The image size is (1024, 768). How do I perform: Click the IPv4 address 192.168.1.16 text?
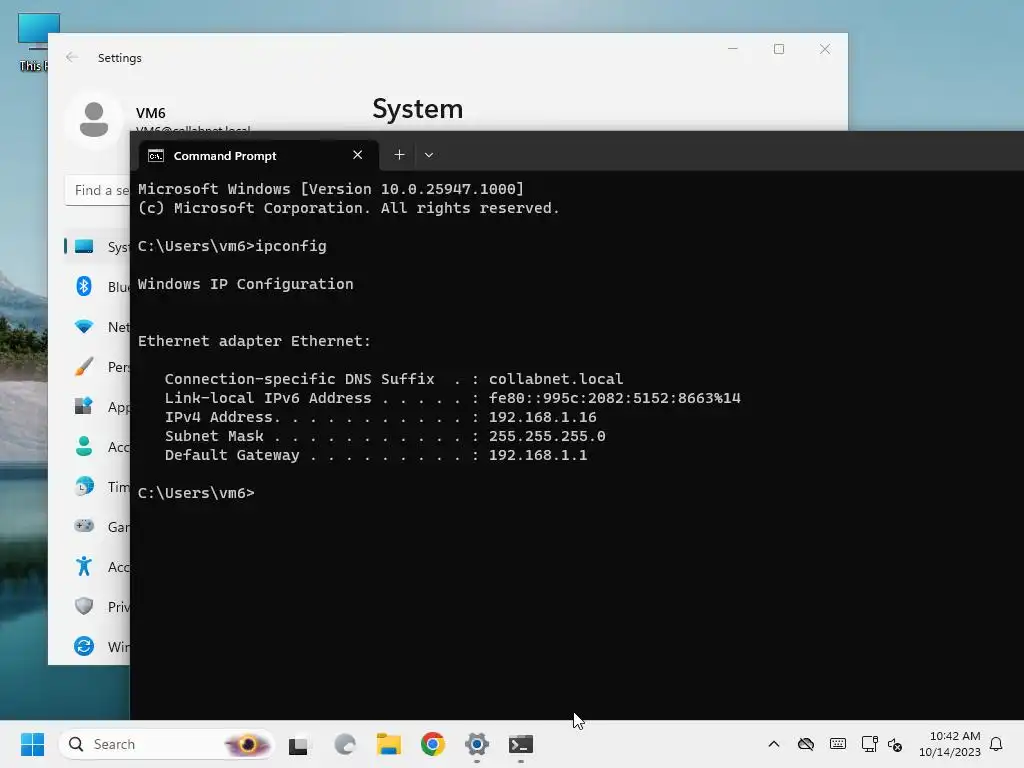click(x=542, y=417)
